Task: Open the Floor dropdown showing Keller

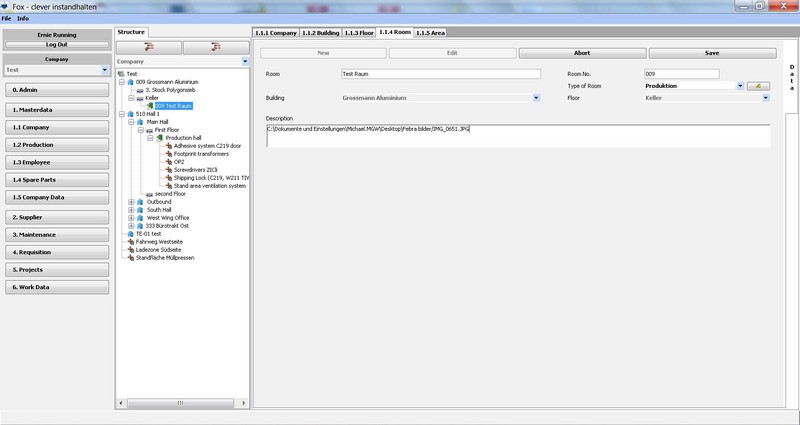Action: [x=765, y=99]
